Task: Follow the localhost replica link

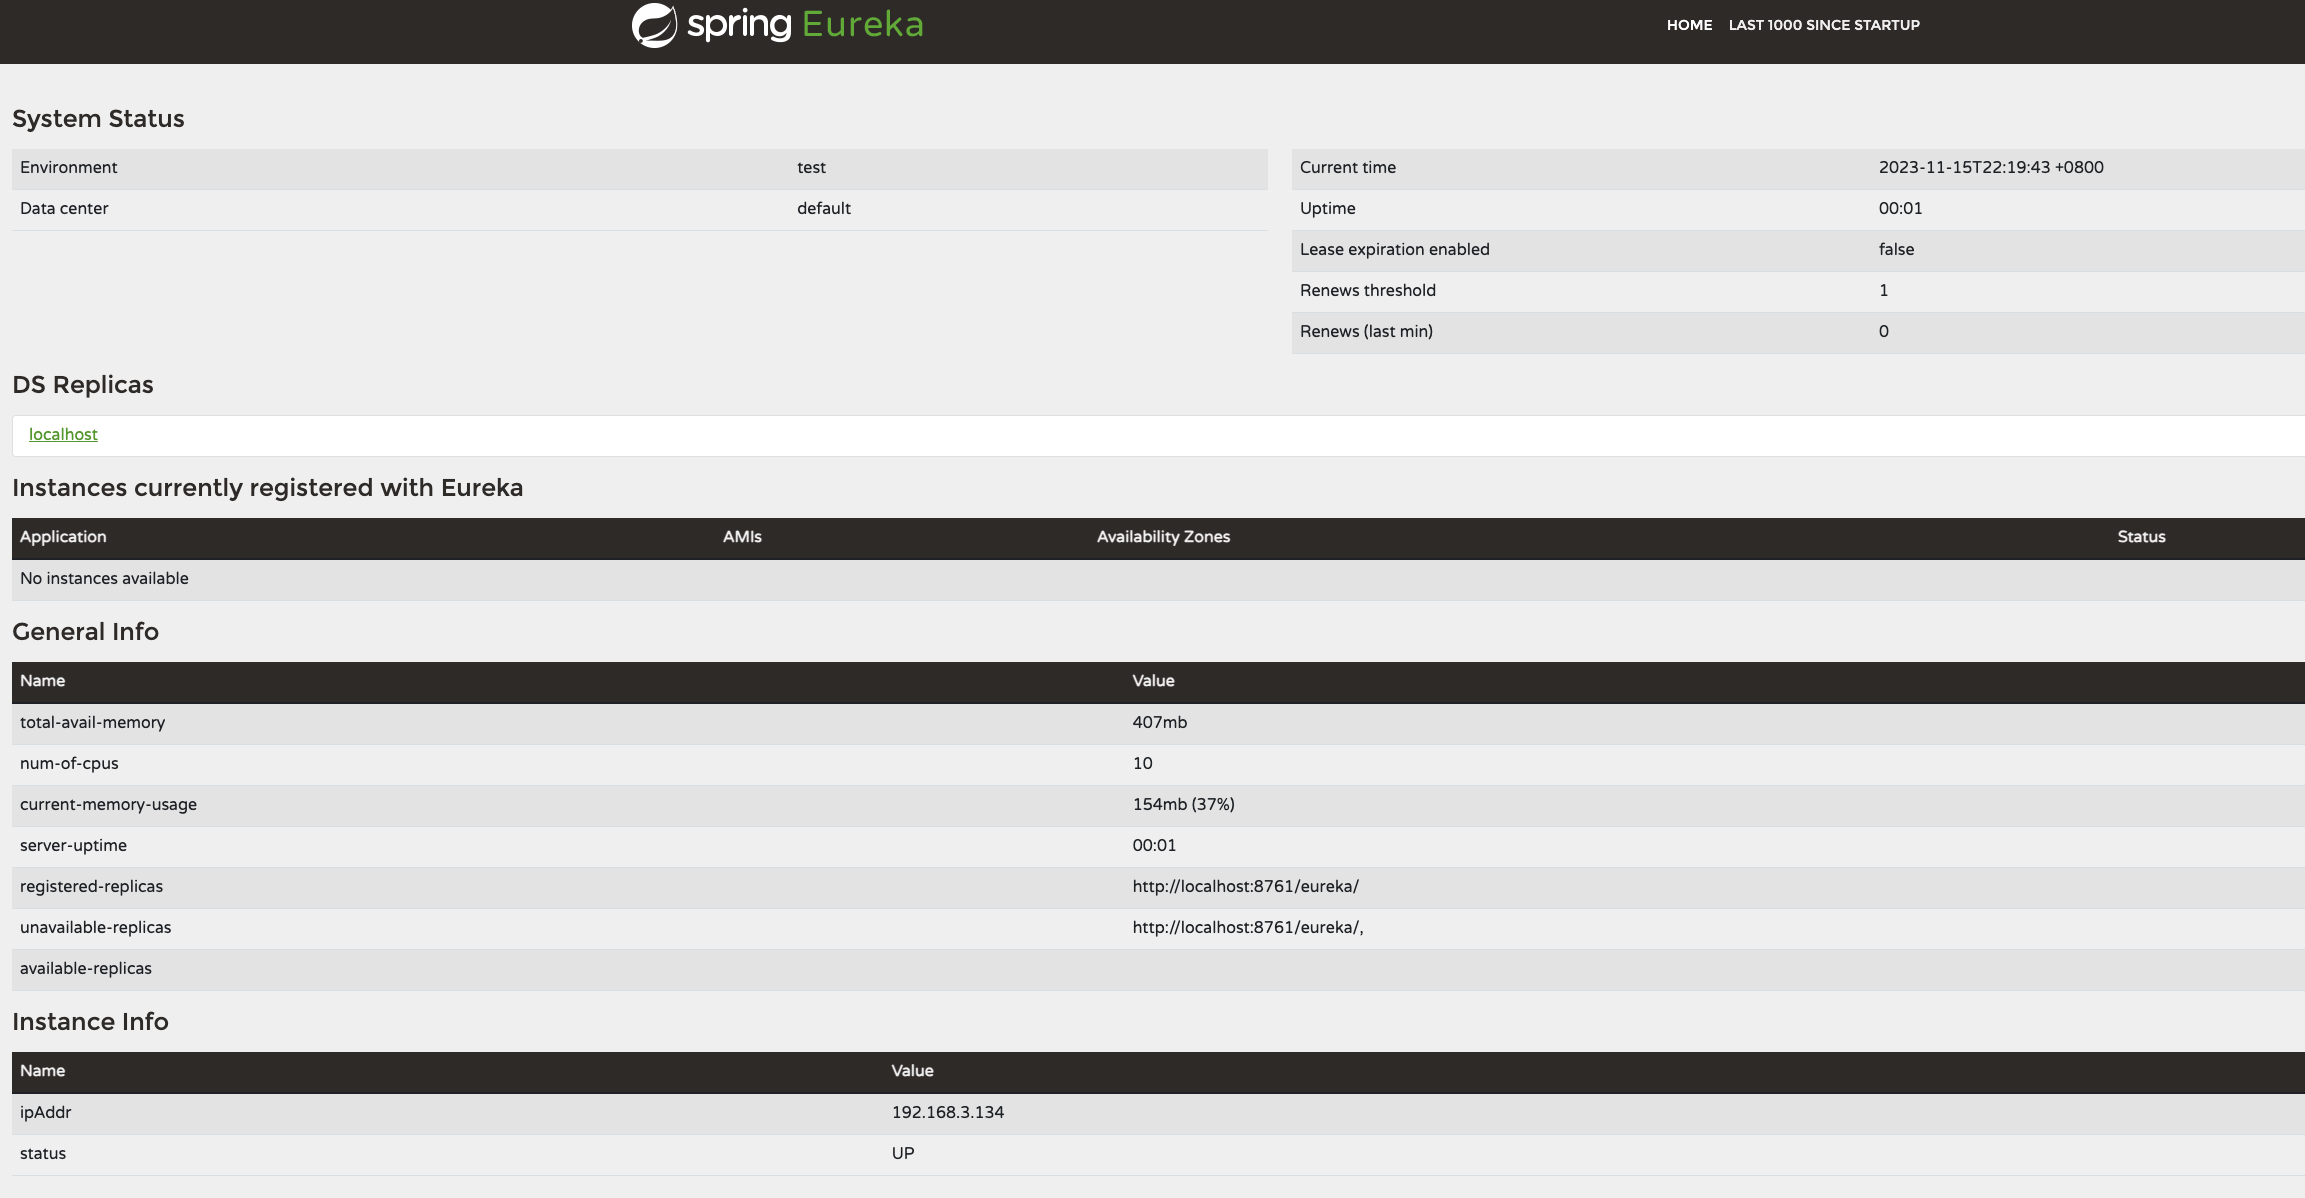Action: (x=63, y=434)
